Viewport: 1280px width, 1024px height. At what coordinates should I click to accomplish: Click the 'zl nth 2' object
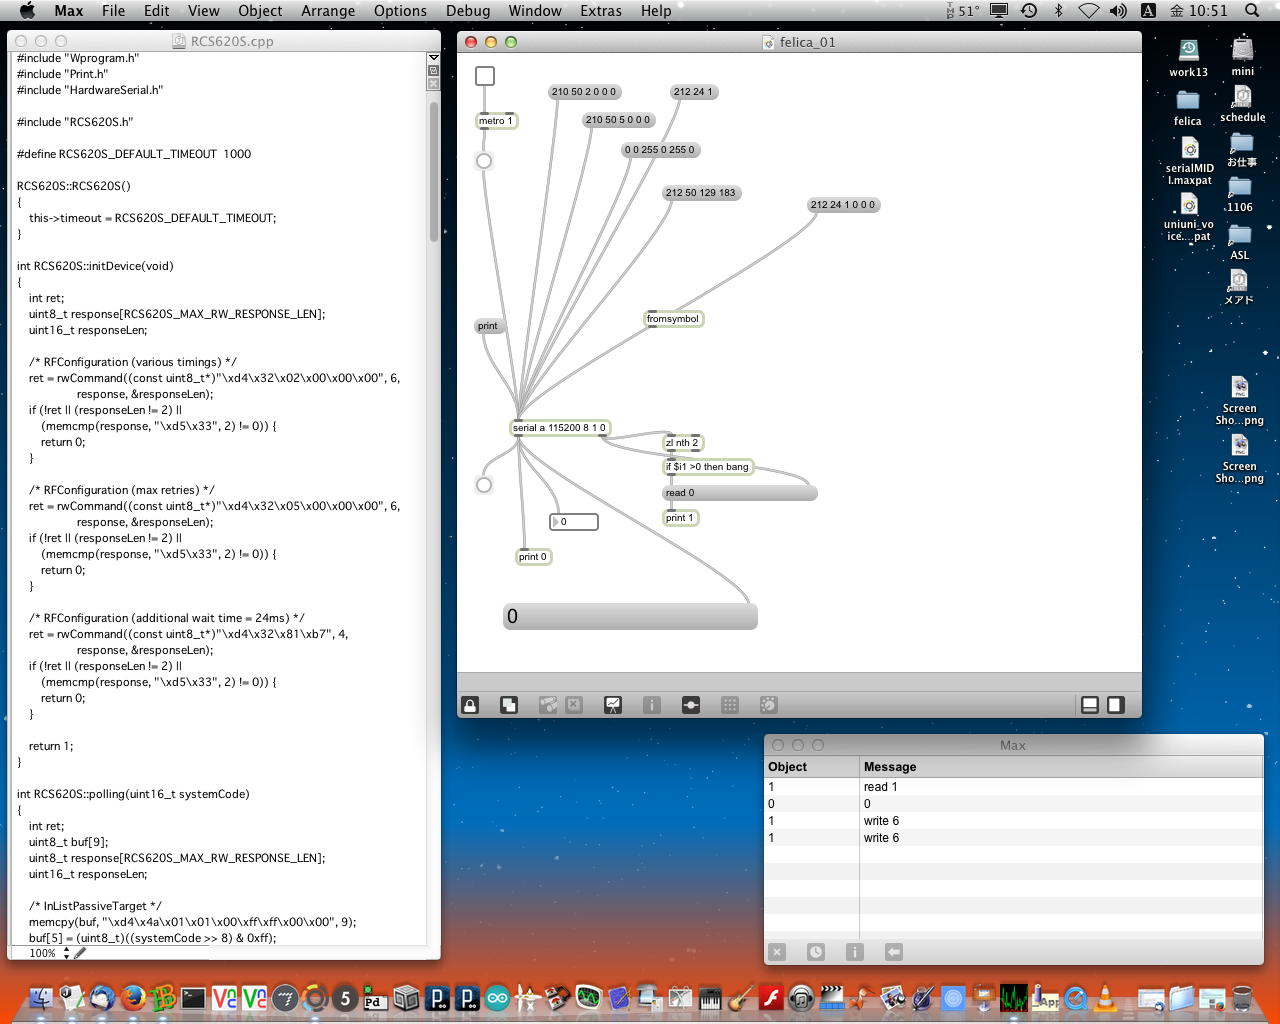pos(683,443)
